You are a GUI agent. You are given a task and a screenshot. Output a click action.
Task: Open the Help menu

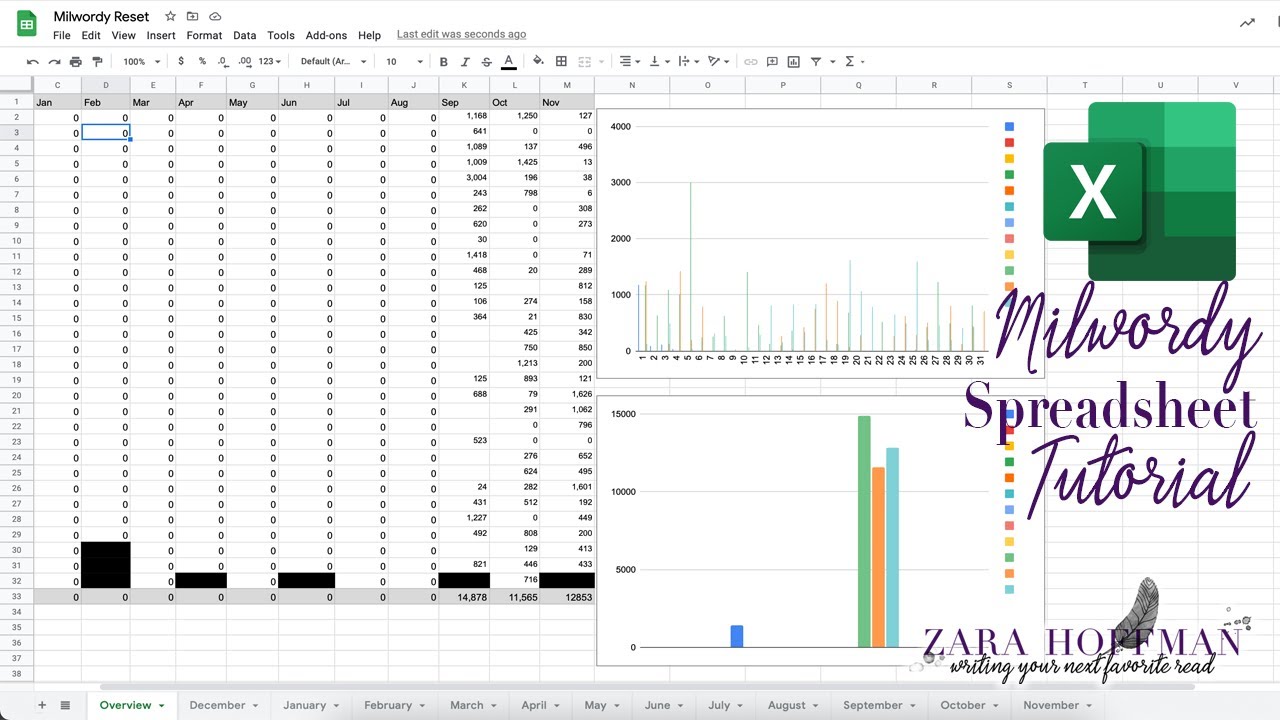click(369, 35)
